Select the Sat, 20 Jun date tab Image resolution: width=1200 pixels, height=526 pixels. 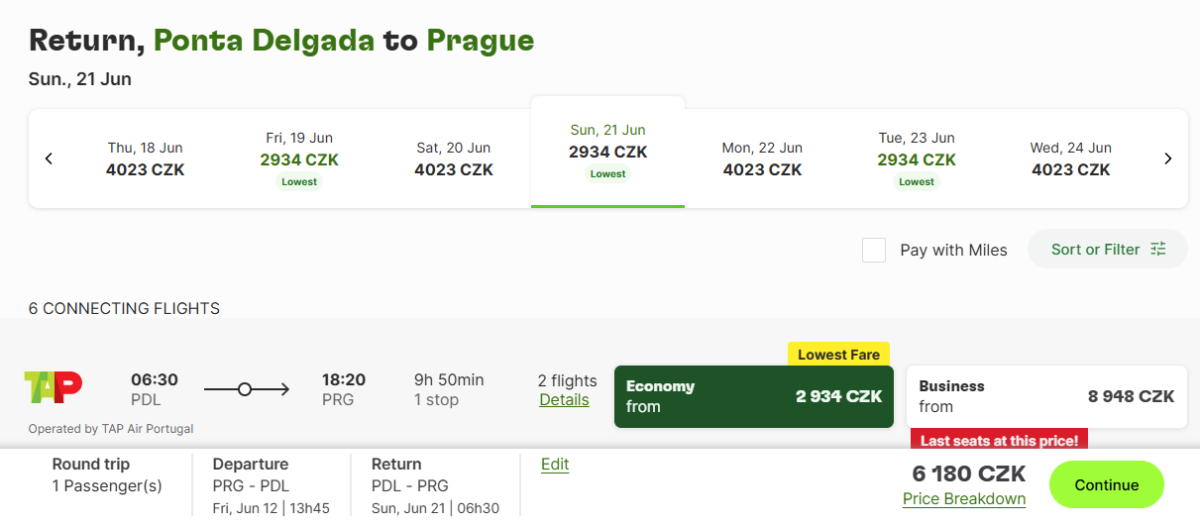tap(453, 159)
